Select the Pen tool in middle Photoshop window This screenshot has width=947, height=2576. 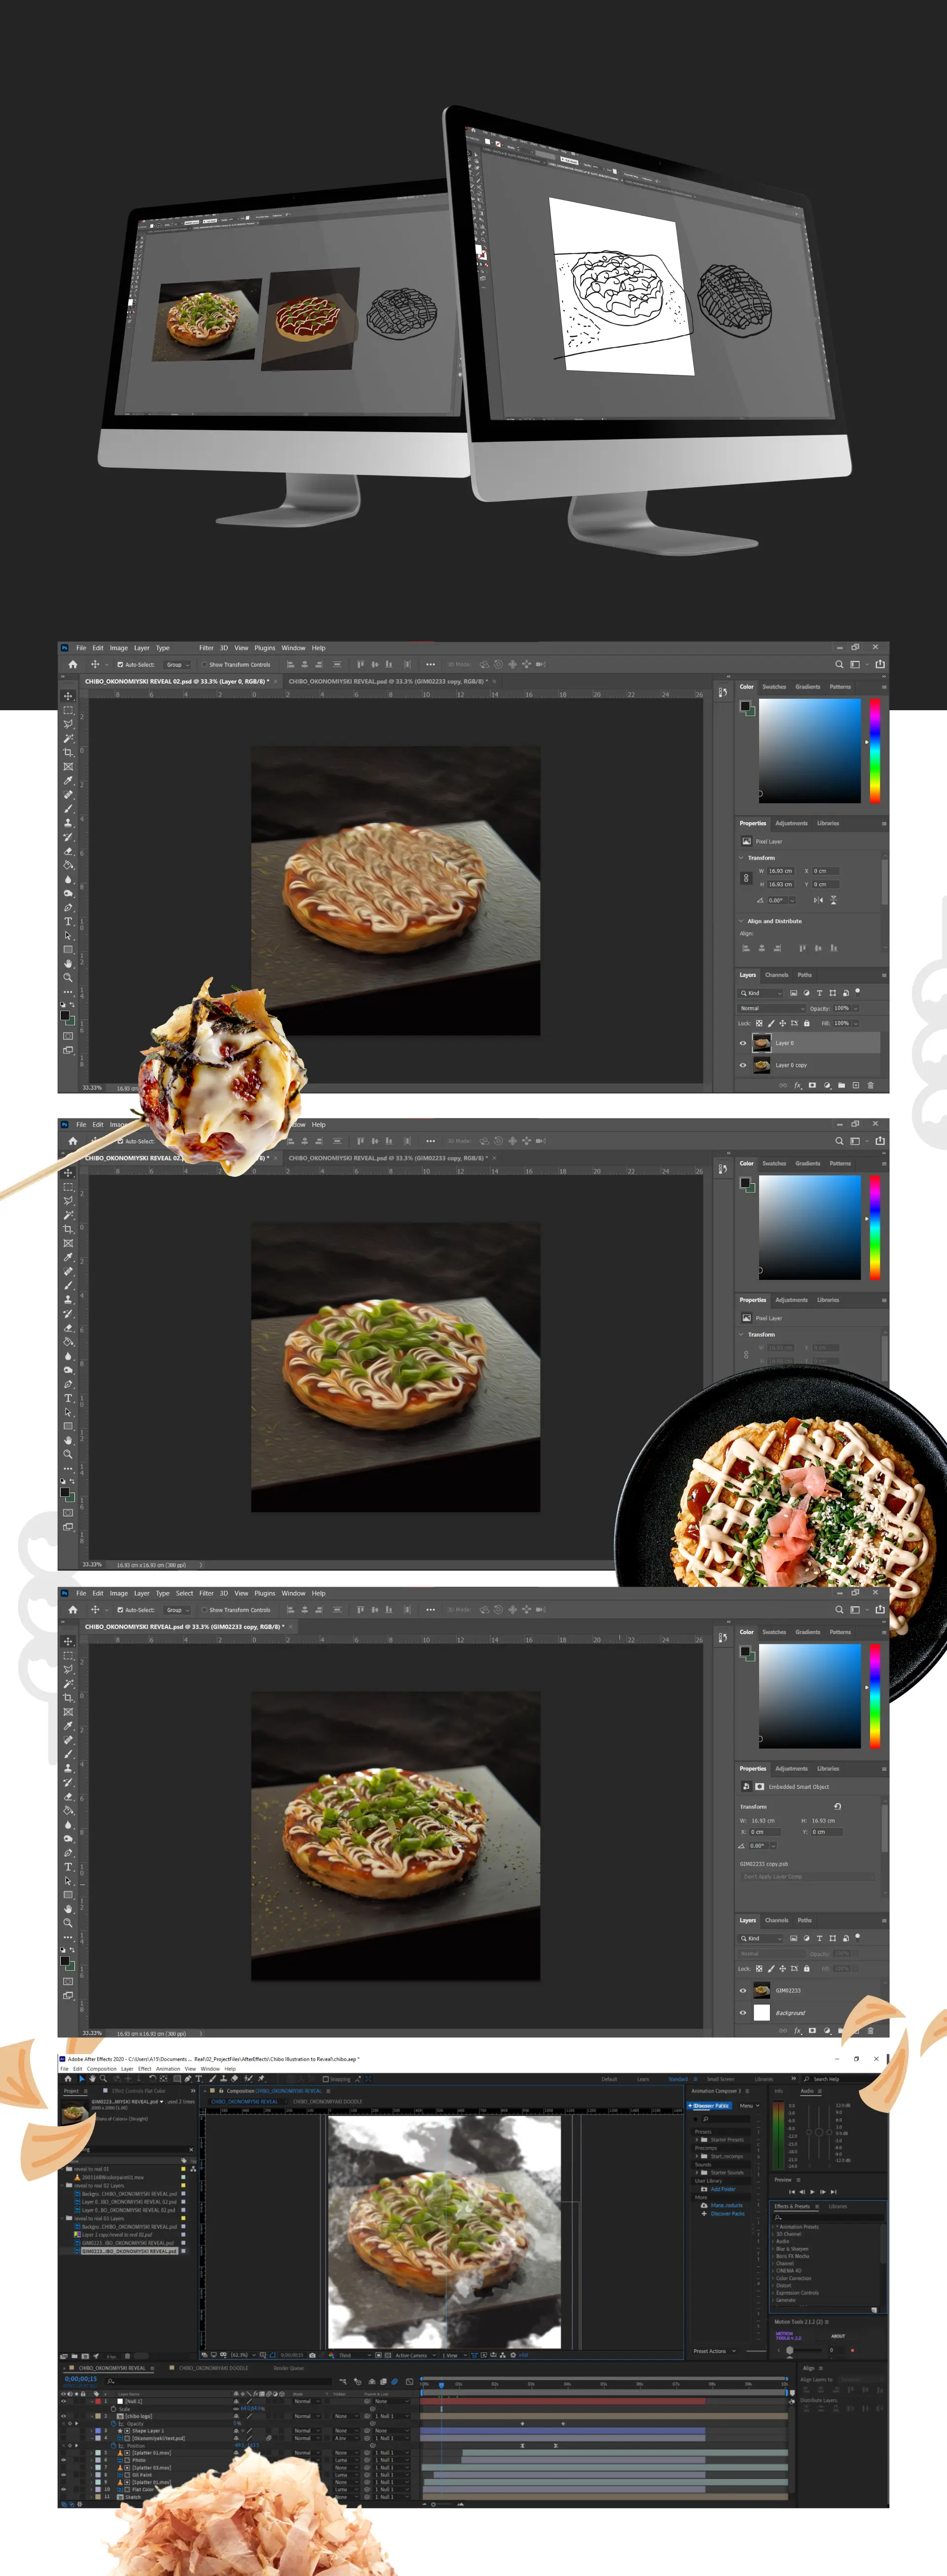68,1384
